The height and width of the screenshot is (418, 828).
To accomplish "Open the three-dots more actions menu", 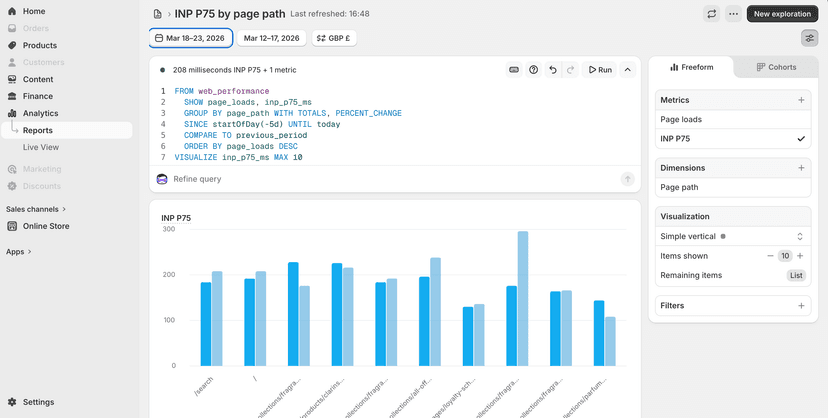I will 733,14.
